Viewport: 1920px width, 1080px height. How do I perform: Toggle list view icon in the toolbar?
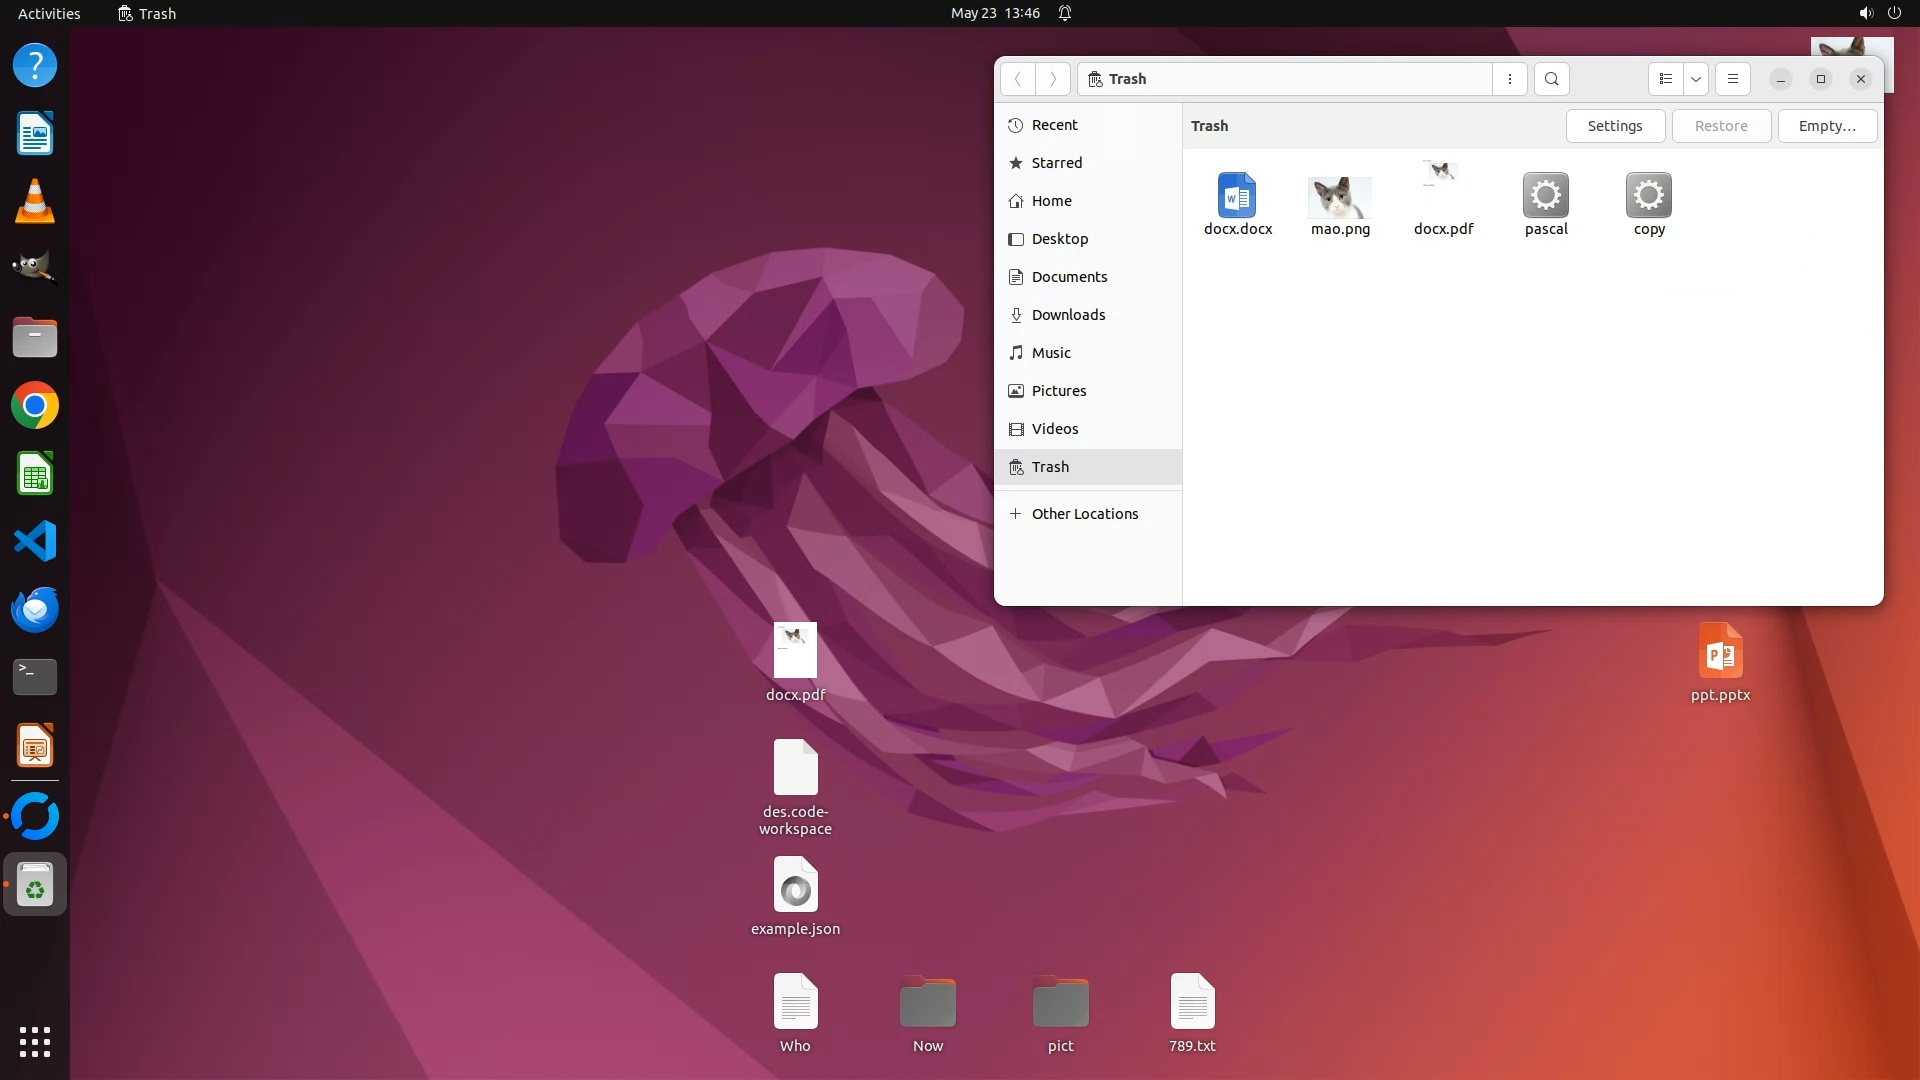[x=1665, y=79]
